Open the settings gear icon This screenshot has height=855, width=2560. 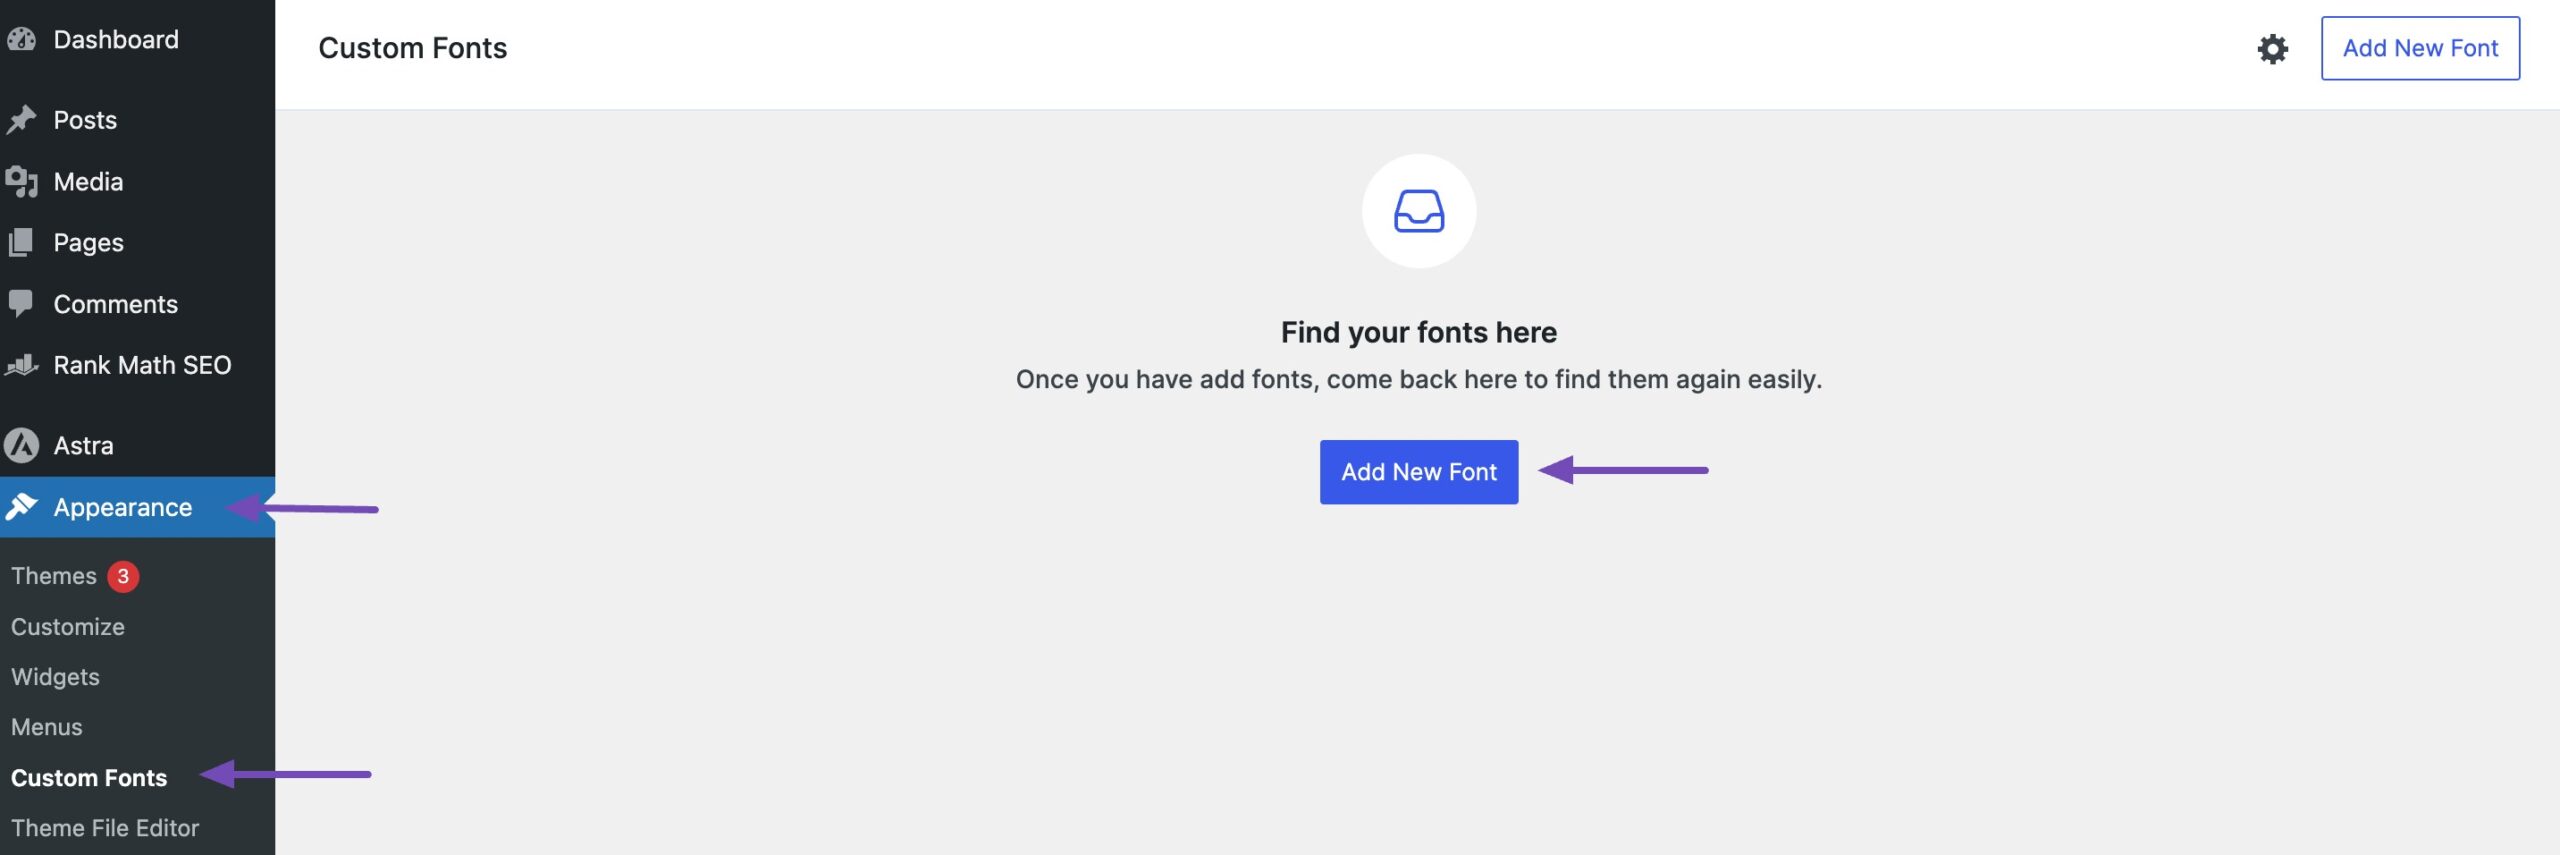2272,49
